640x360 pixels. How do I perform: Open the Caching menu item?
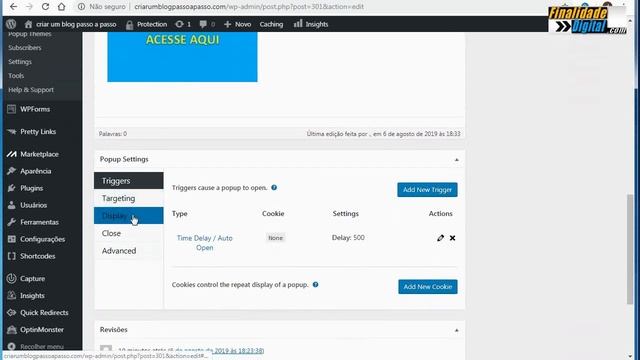tap(271, 24)
